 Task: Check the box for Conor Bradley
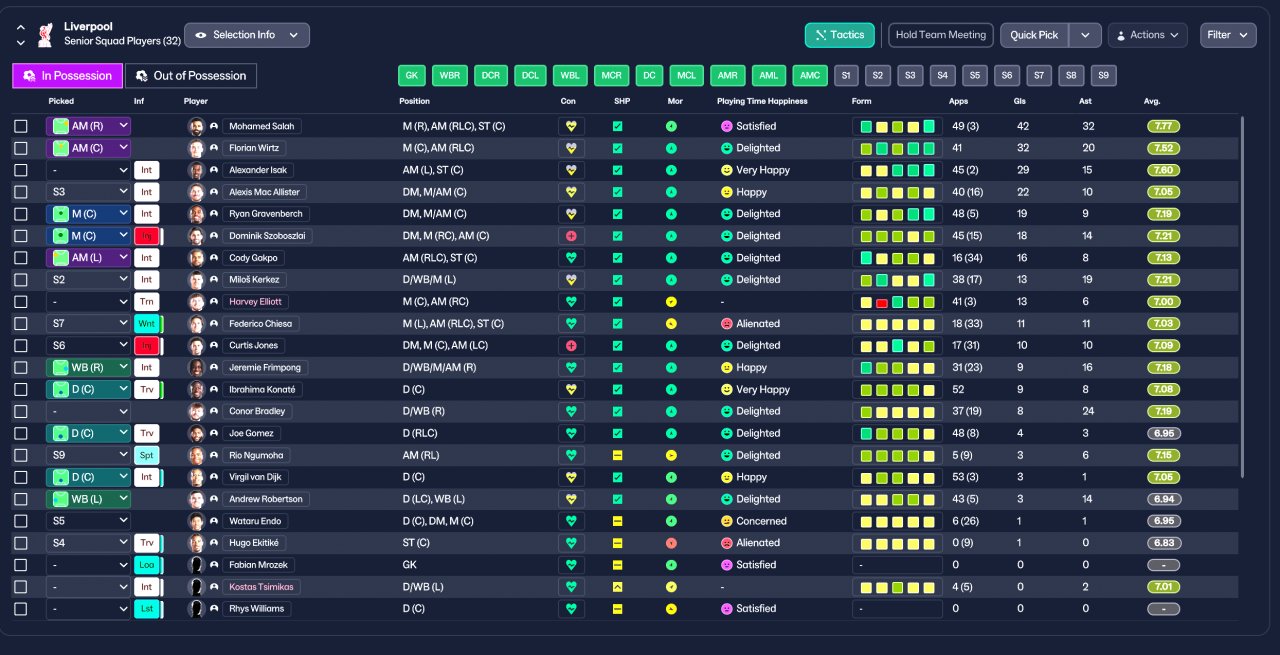click(21, 412)
